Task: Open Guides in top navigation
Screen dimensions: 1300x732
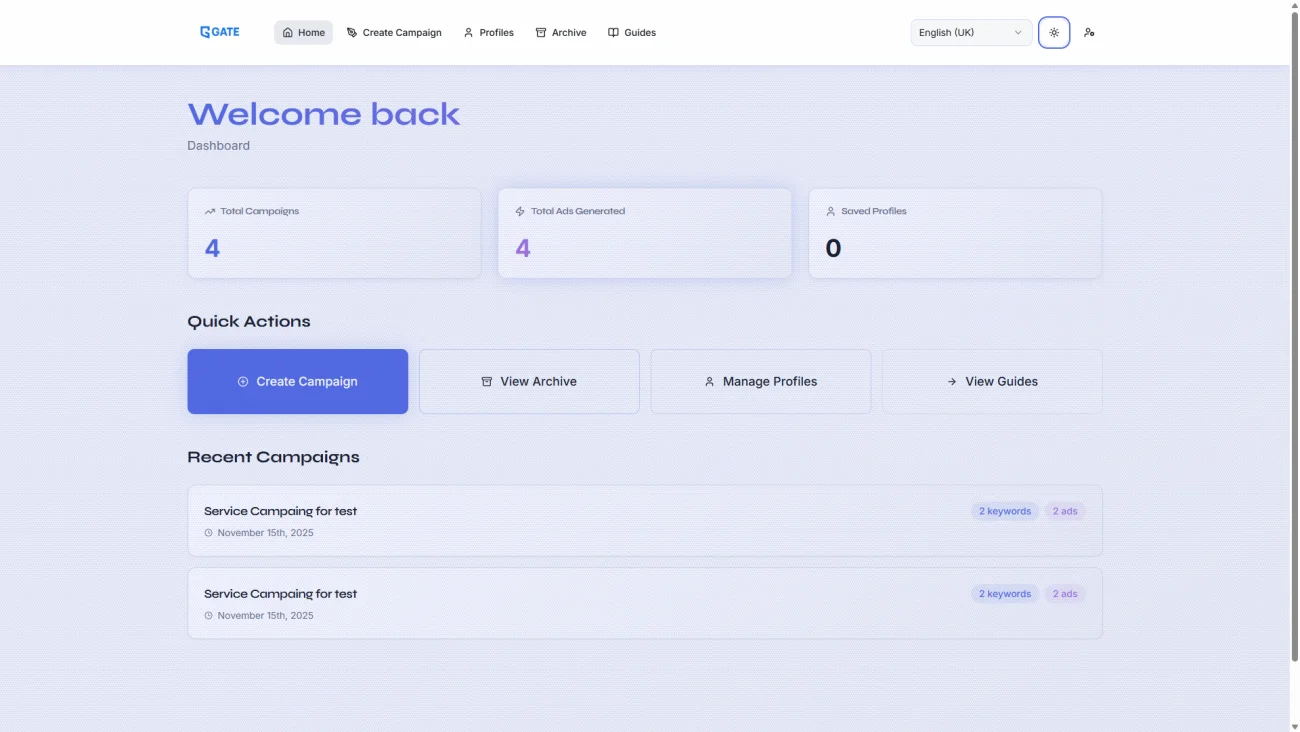Action: click(632, 33)
